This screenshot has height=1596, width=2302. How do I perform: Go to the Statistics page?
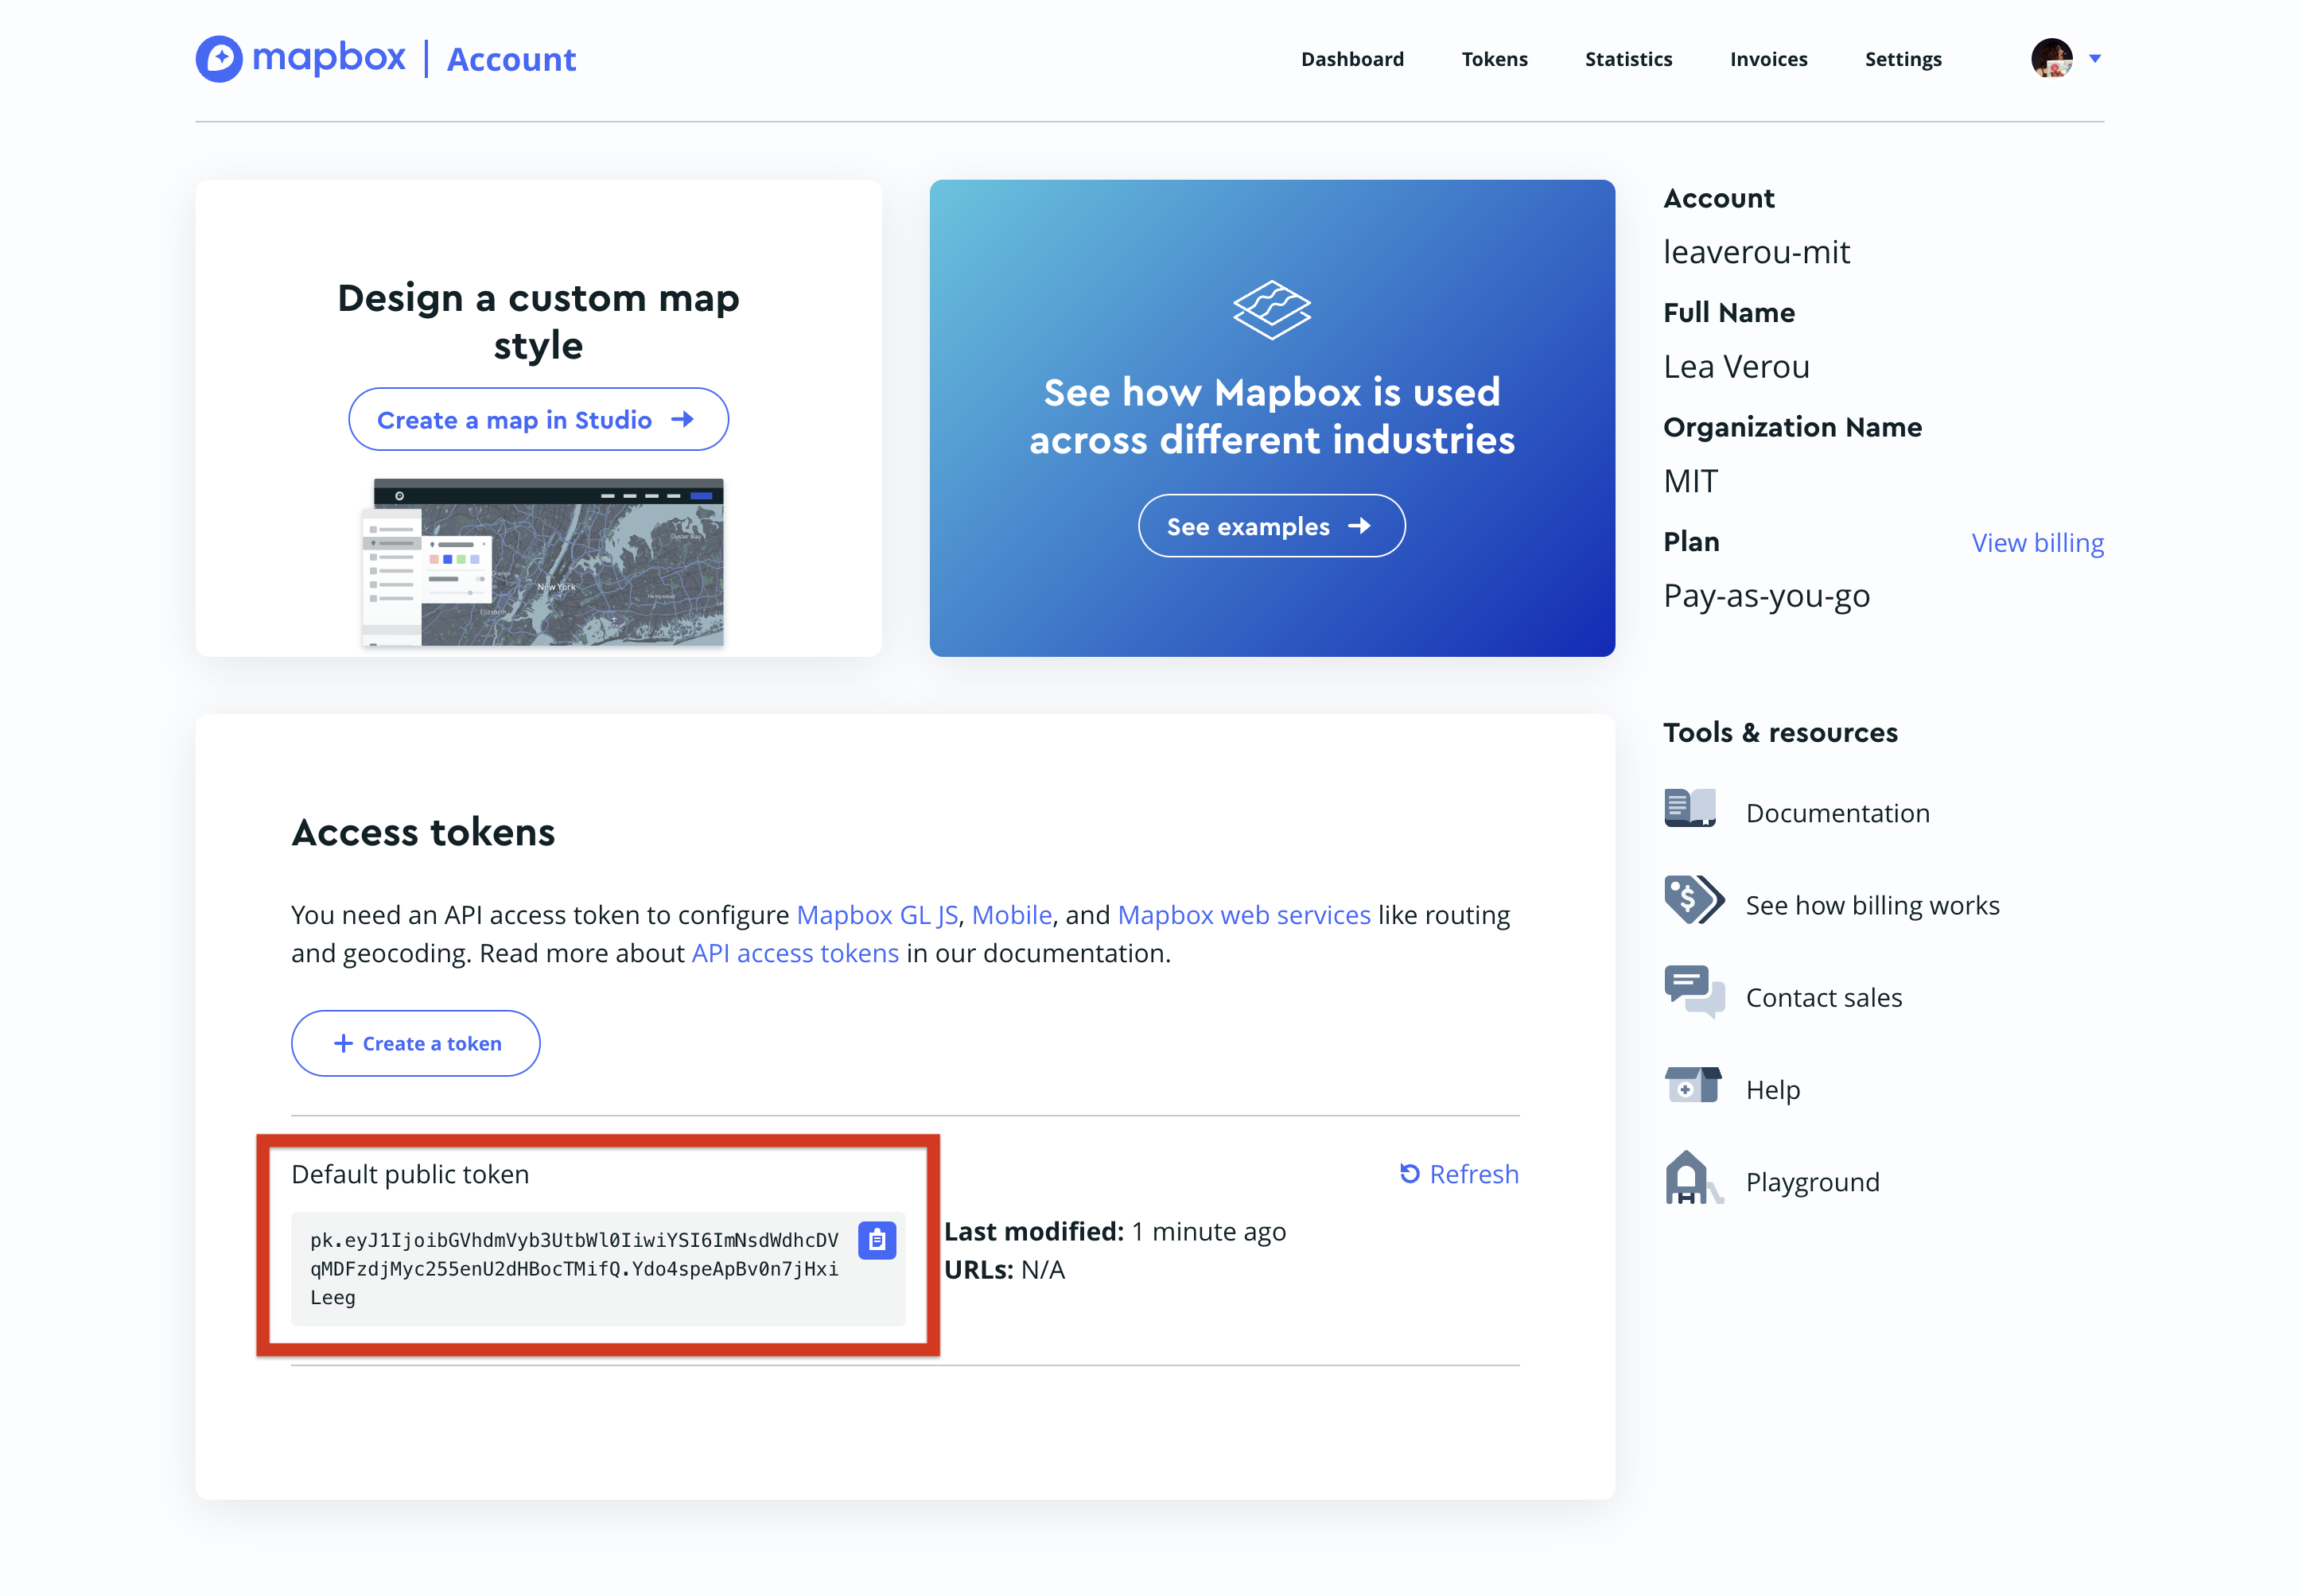point(1628,59)
